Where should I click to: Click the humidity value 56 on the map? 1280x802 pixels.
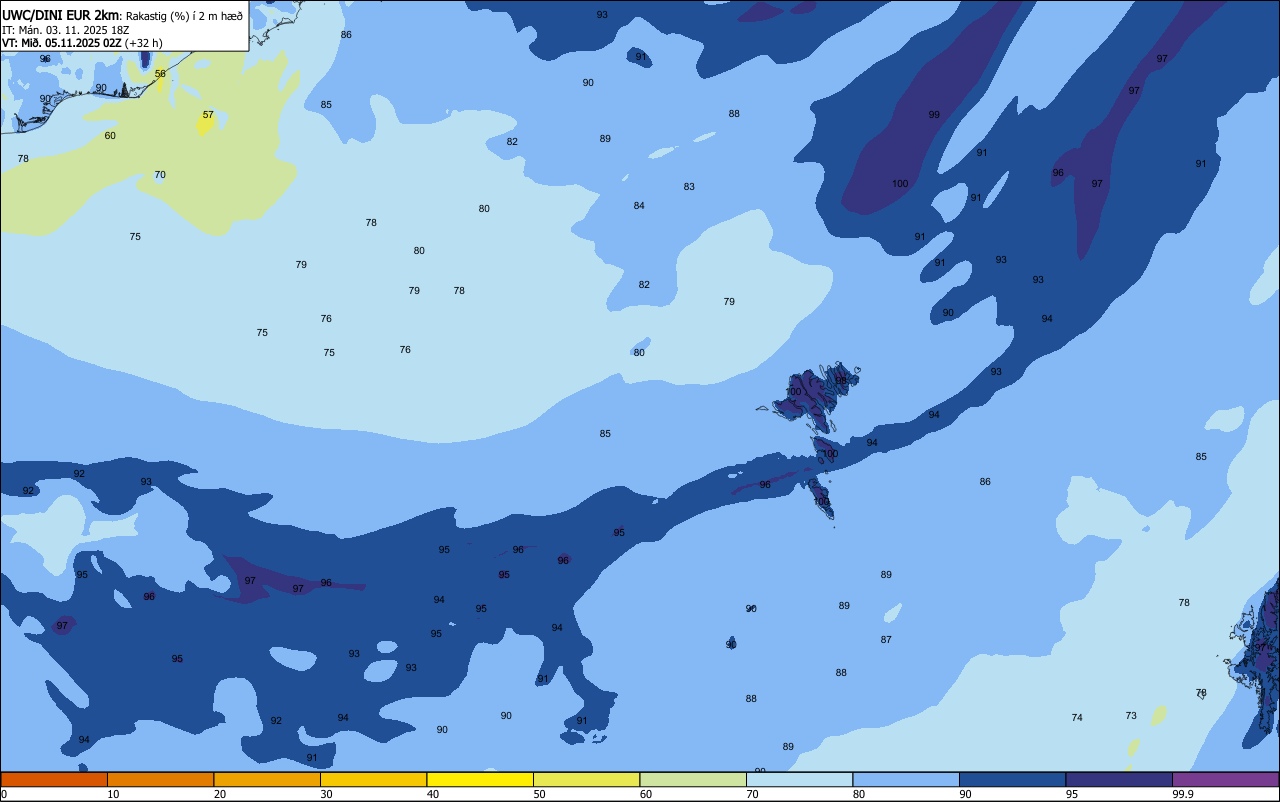coord(160,74)
